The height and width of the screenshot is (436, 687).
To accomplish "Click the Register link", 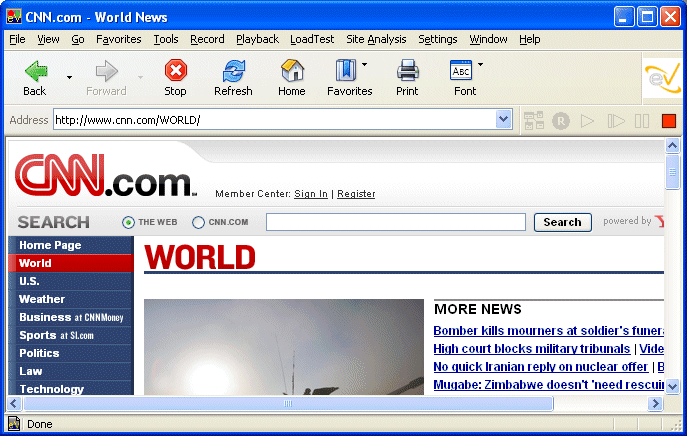I will [x=356, y=194].
